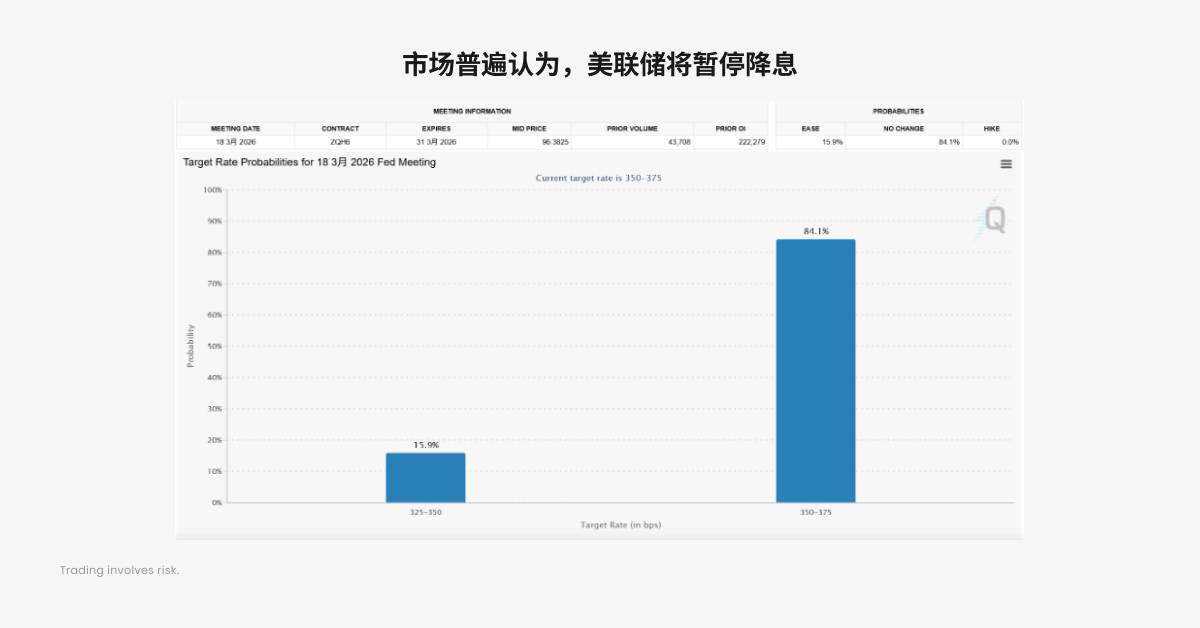This screenshot has height=628, width=1200.
Task: Click the 'Current target rate is 350-375' subtitle
Action: click(x=598, y=178)
